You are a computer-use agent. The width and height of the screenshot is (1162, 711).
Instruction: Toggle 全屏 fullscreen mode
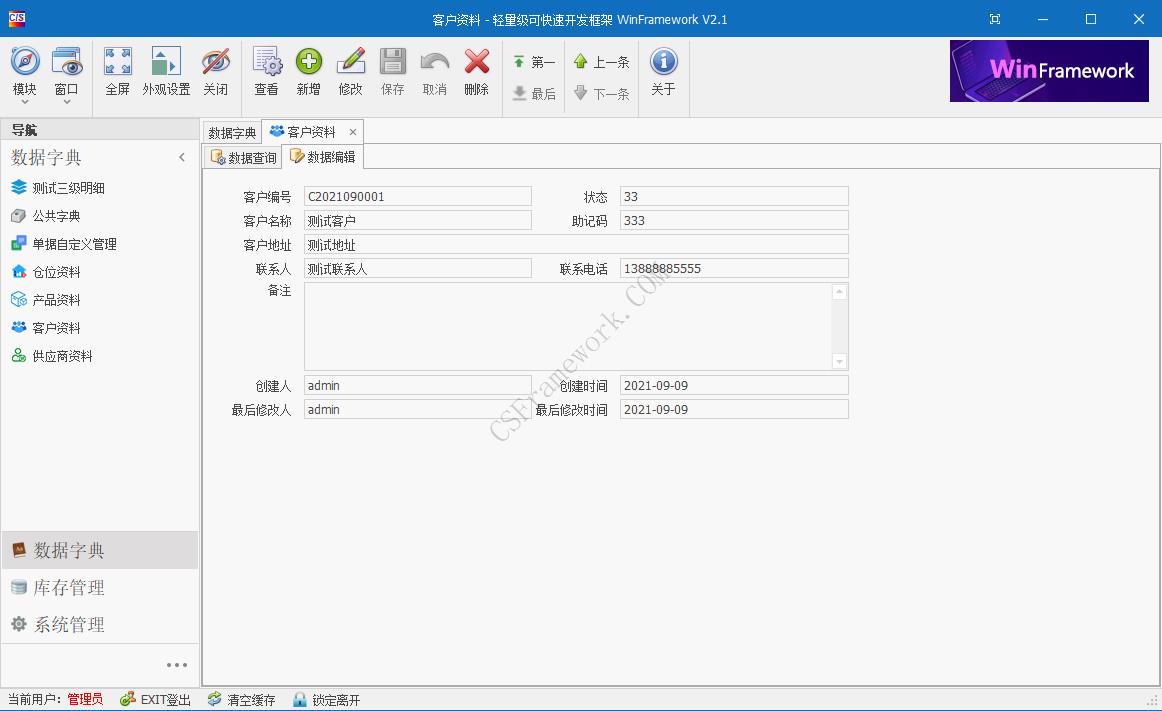point(117,70)
